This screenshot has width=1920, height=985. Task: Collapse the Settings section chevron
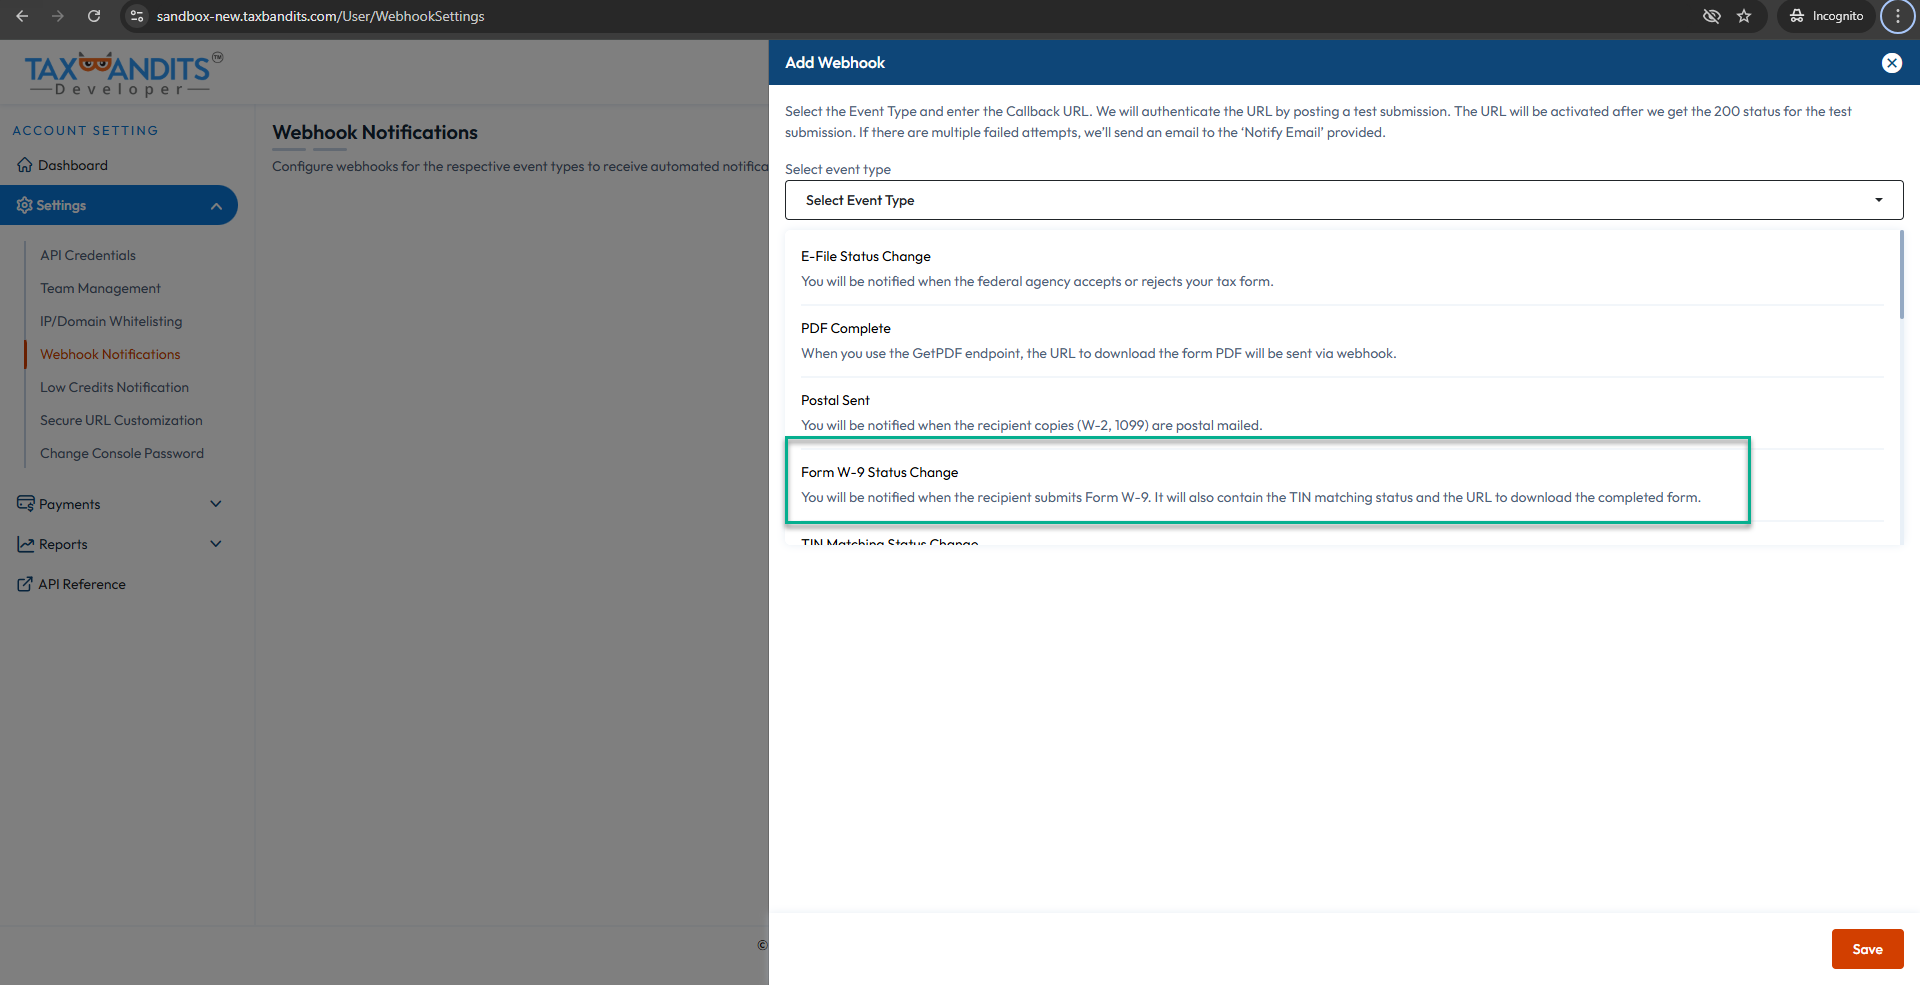(x=216, y=206)
